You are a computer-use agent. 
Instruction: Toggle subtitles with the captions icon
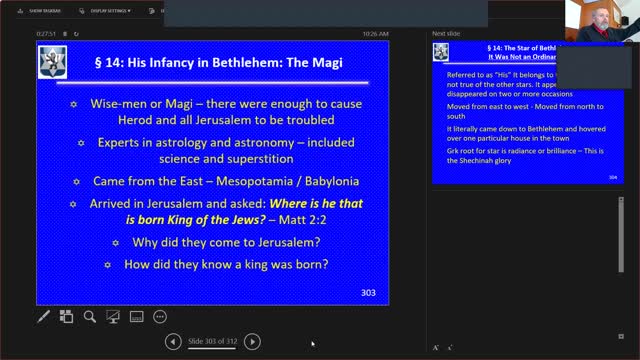click(136, 317)
